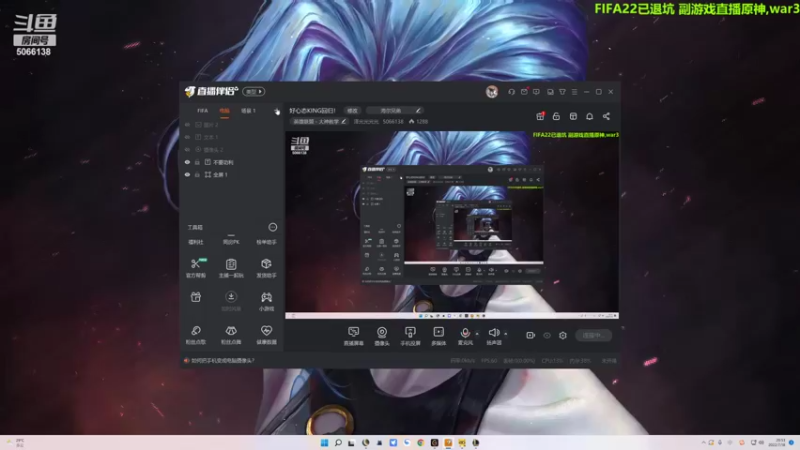The image size is (800, 450).
Task: Open the Windows Start button on taskbar
Action: click(324, 443)
